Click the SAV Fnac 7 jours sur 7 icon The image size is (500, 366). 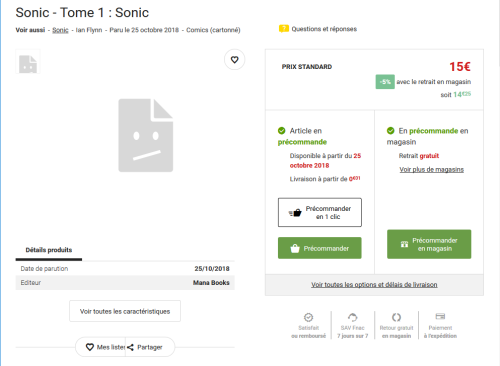point(353,317)
